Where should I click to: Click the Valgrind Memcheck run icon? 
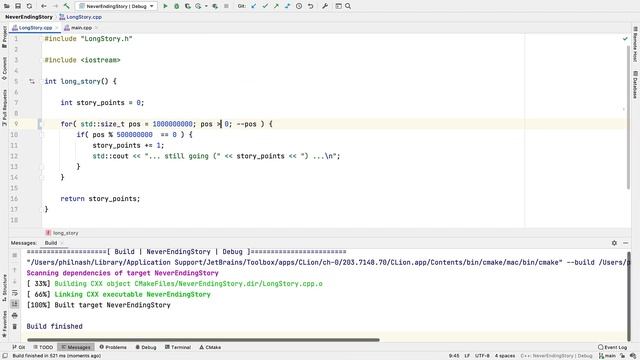pos(215,6)
